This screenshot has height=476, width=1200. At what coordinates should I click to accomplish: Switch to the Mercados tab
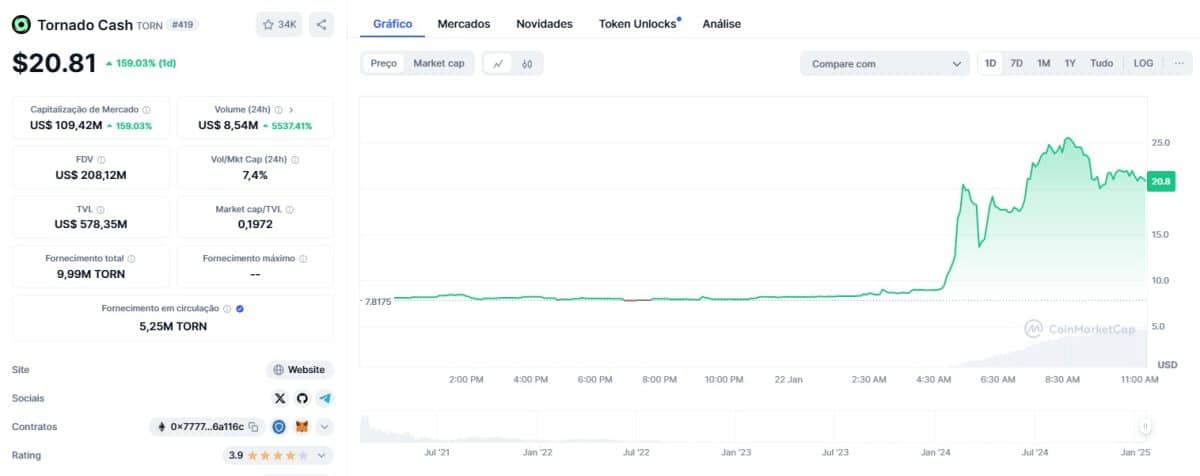(x=466, y=23)
